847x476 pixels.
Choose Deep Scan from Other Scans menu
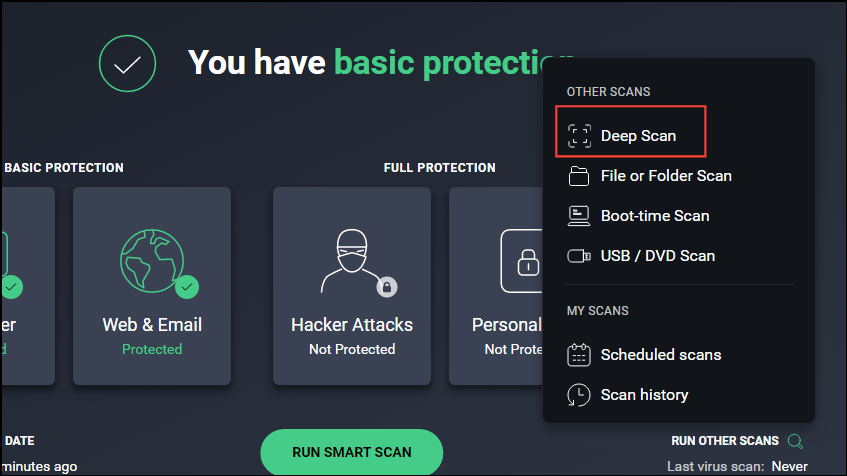click(637, 136)
